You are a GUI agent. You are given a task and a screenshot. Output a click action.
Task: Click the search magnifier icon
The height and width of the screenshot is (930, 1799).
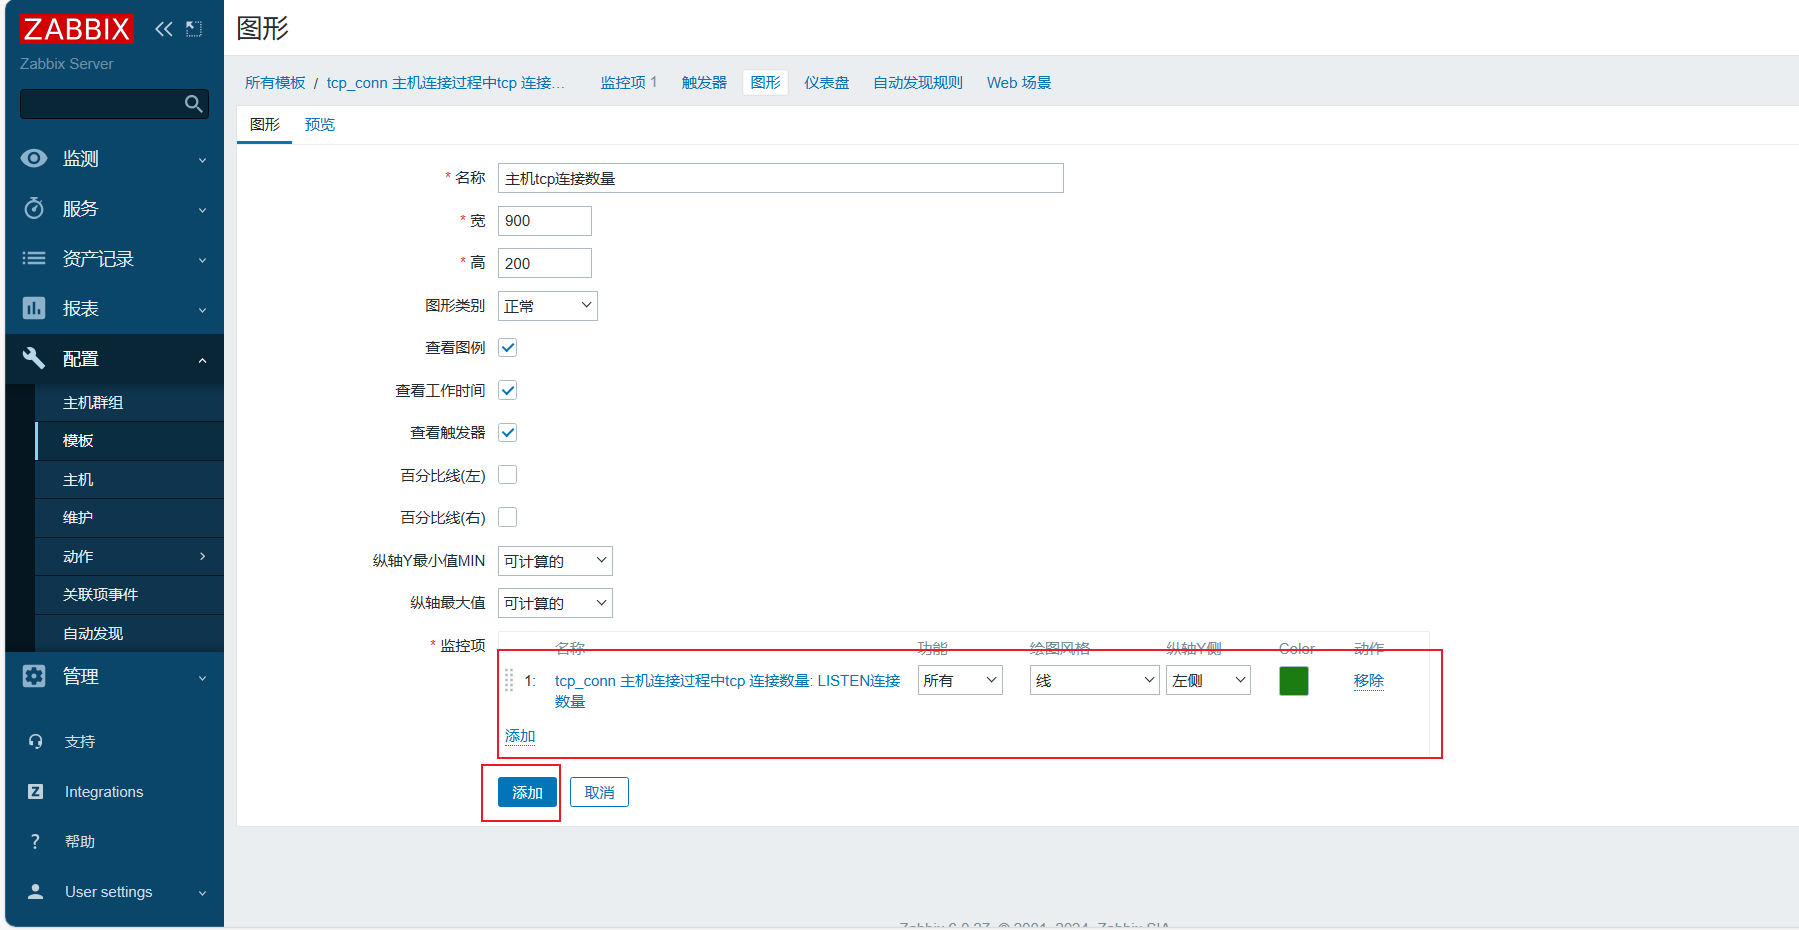click(194, 104)
